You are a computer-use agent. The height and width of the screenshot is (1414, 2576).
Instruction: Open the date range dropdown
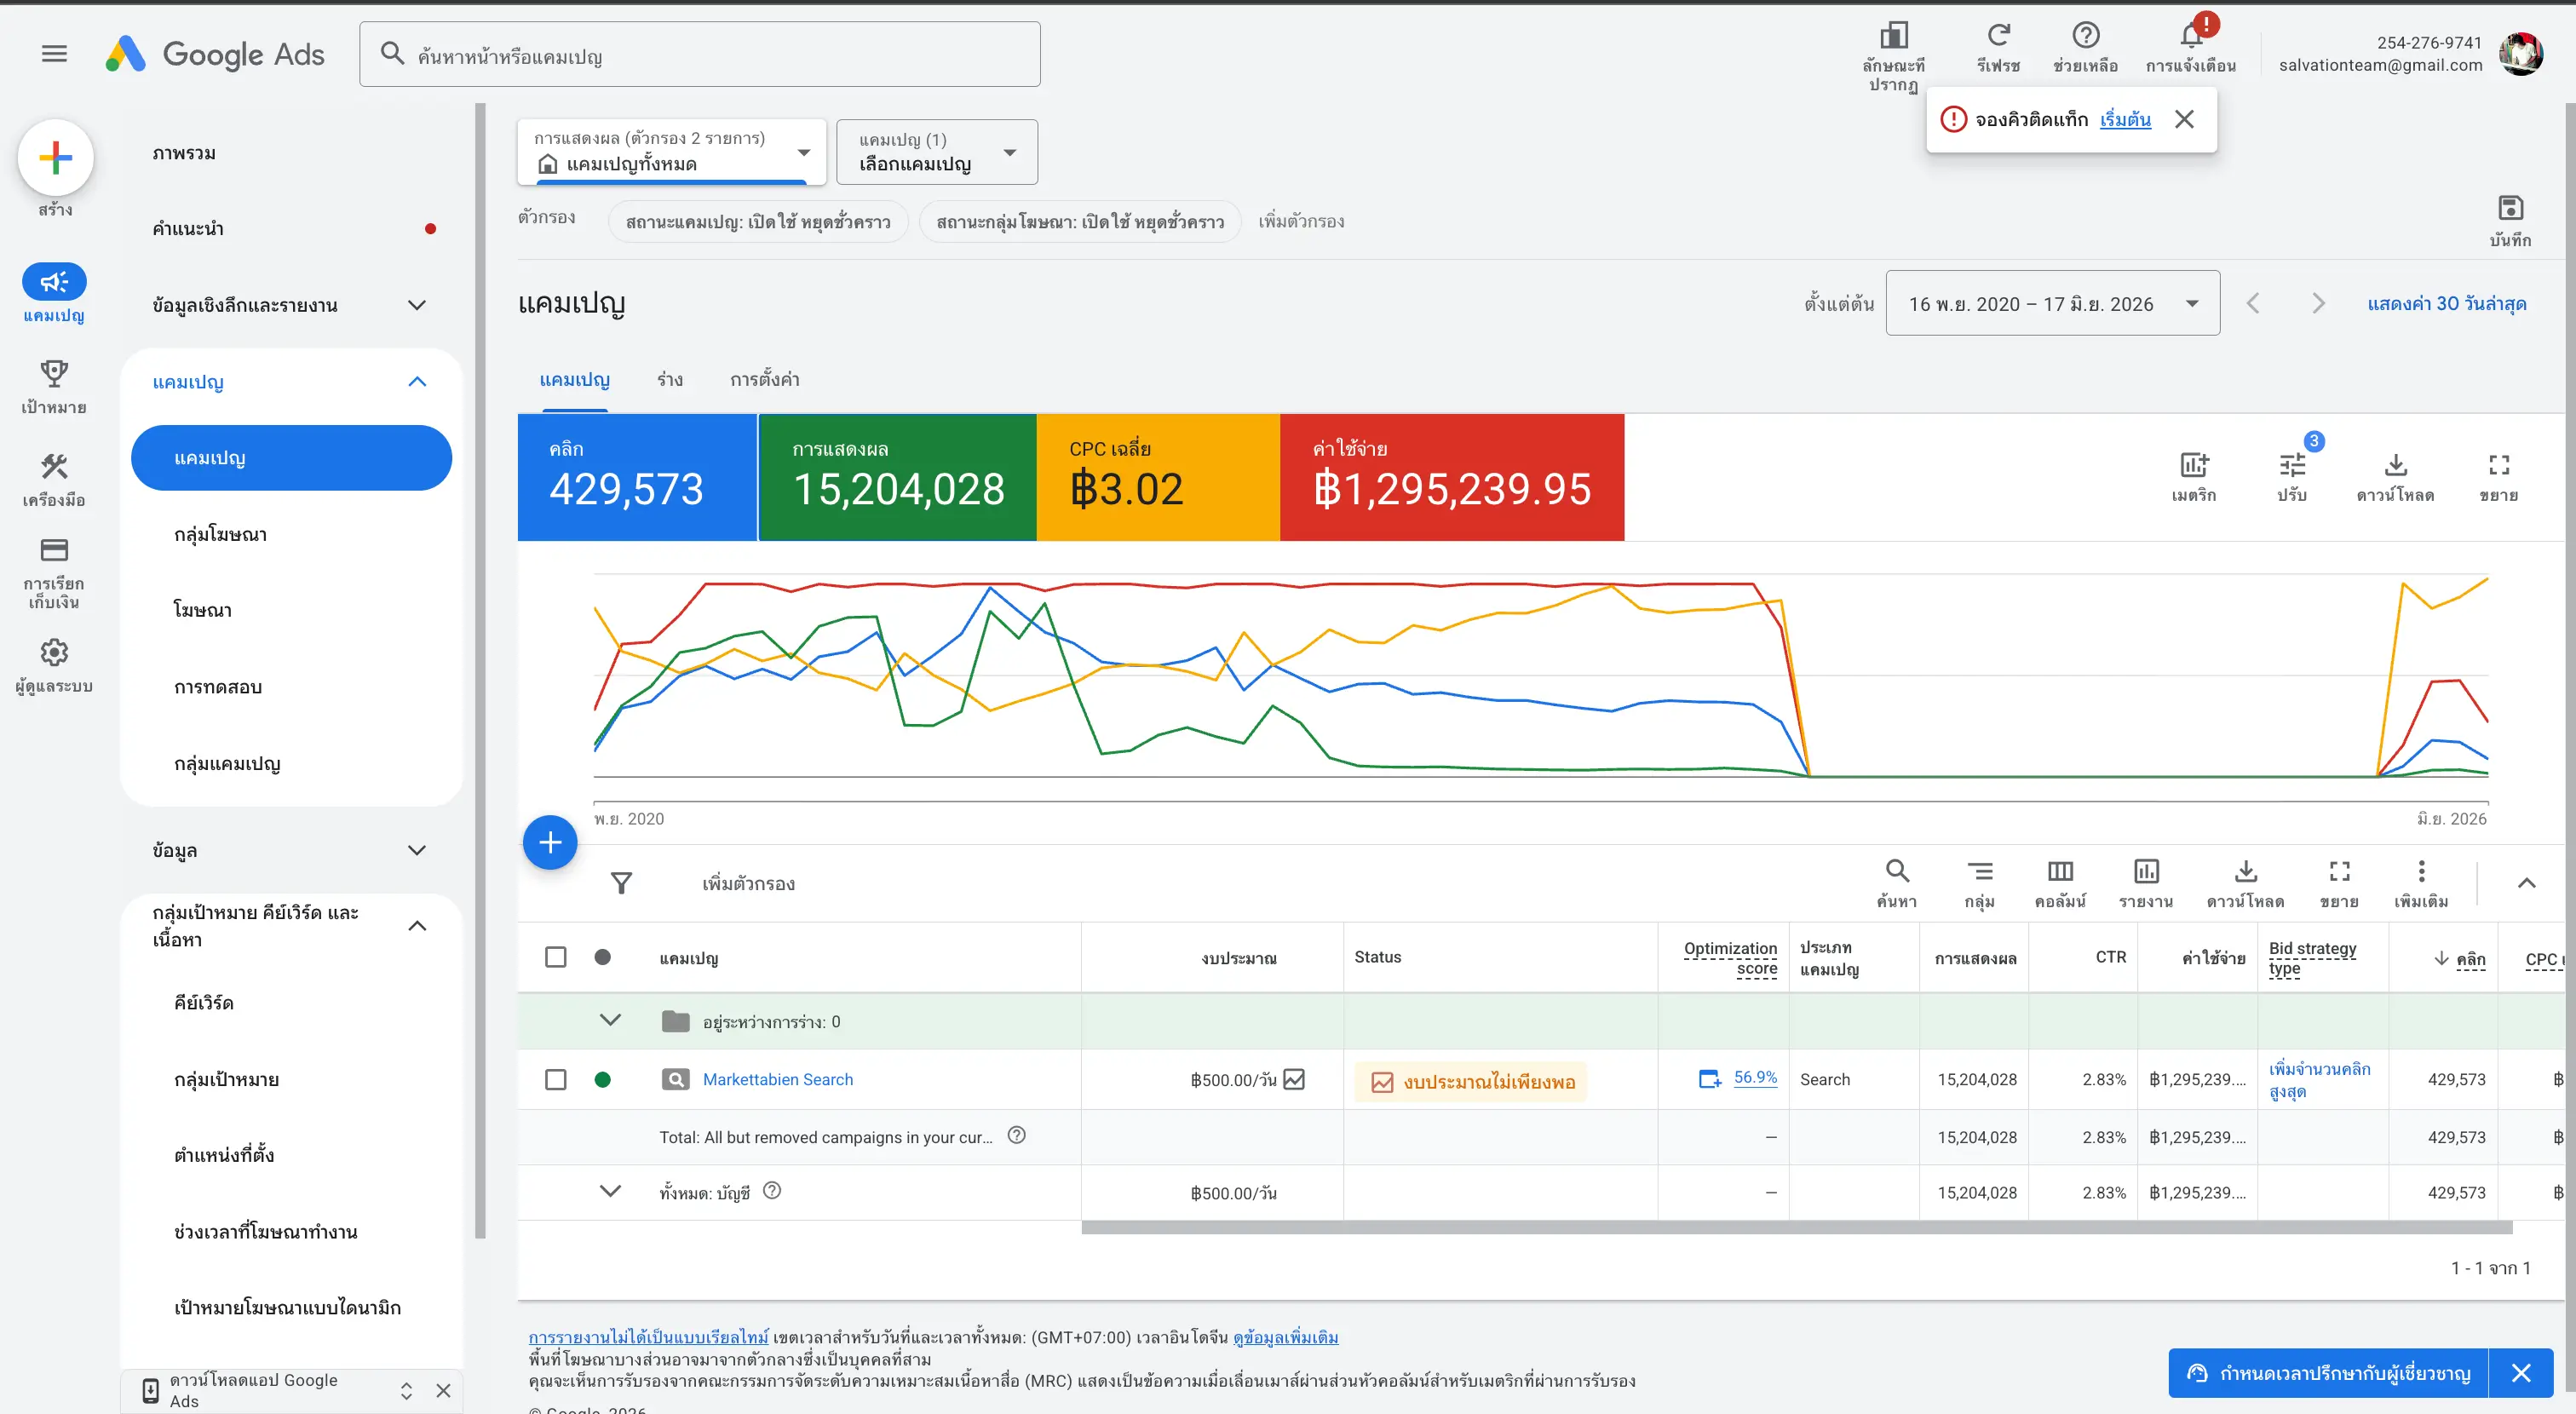[2052, 303]
